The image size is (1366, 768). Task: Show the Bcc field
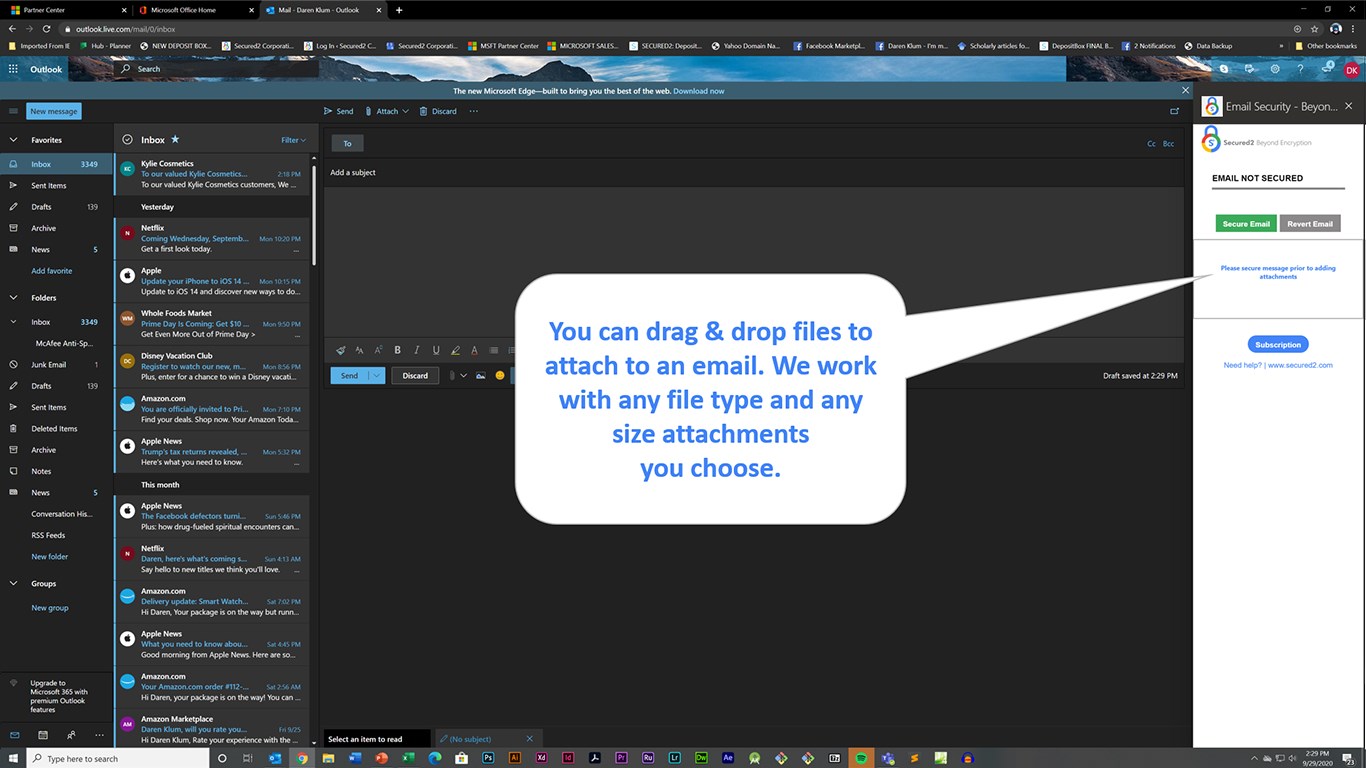[x=1168, y=144]
